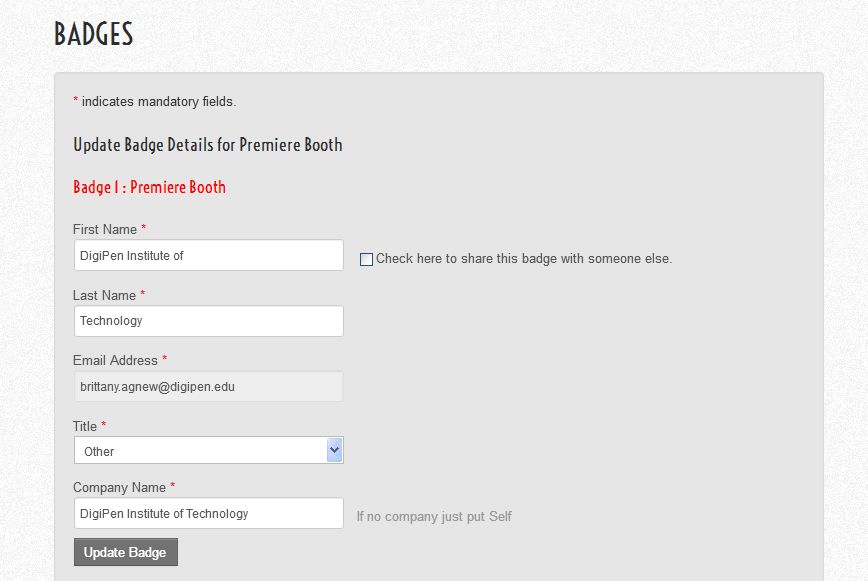Select the Company Name input field

(208, 513)
